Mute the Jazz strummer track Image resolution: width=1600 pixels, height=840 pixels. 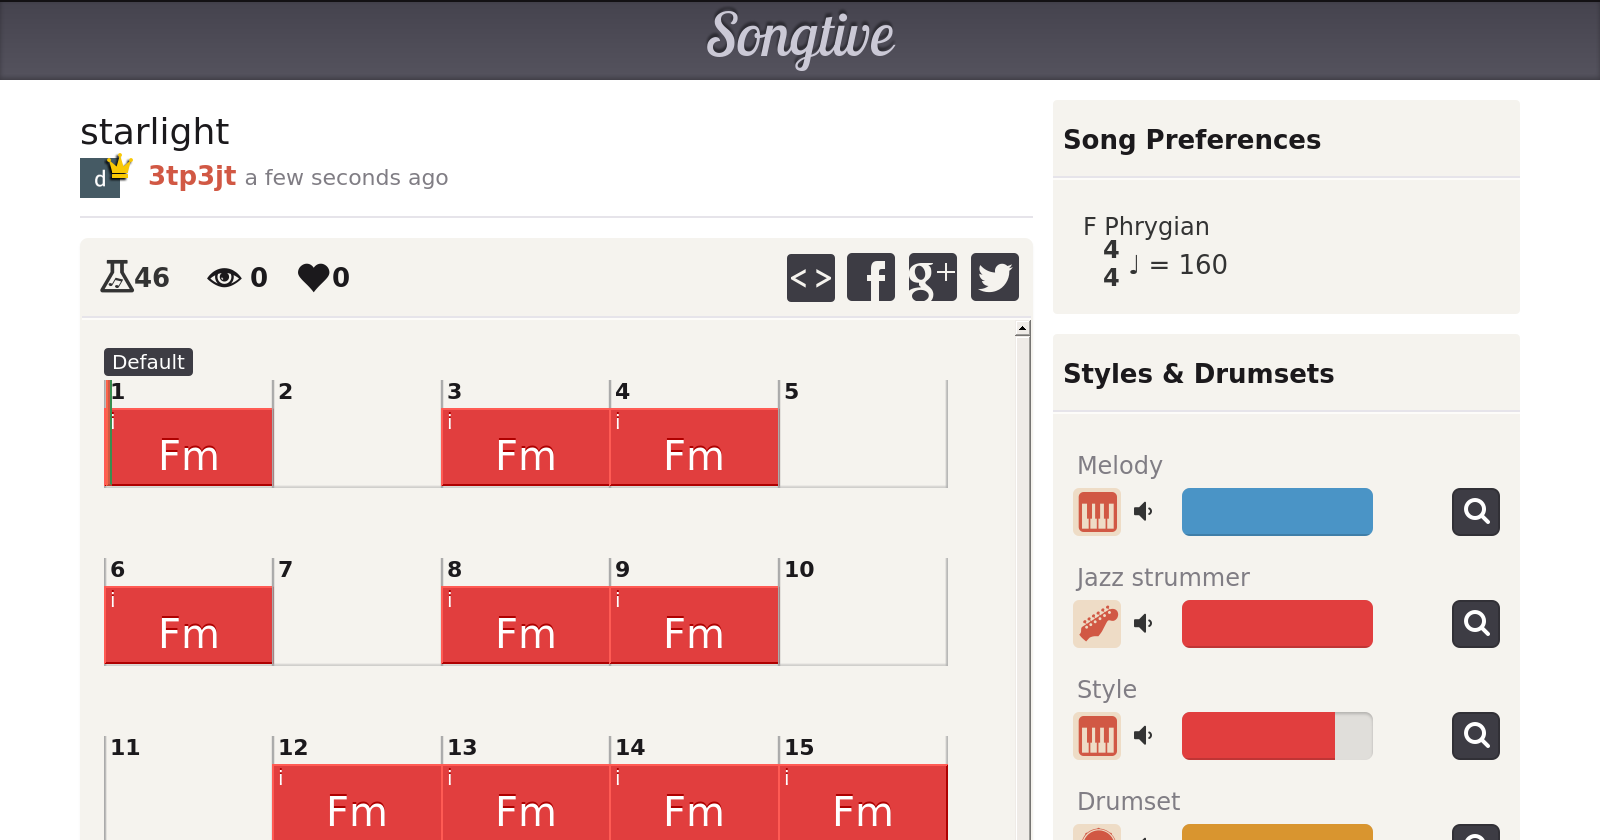point(1143,624)
